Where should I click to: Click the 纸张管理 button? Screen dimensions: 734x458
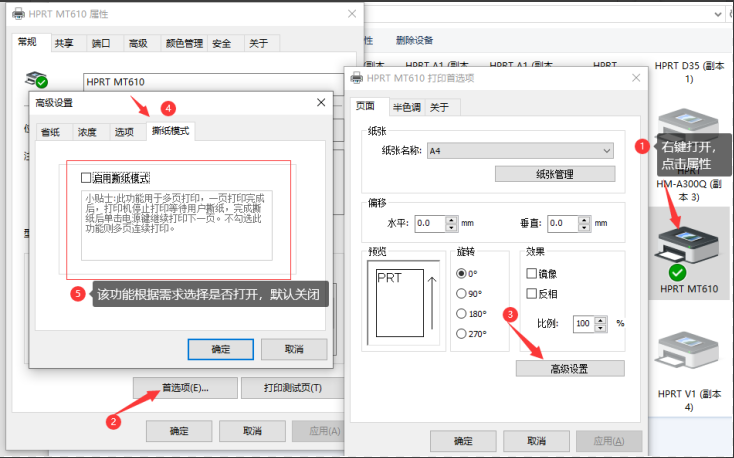click(554, 174)
